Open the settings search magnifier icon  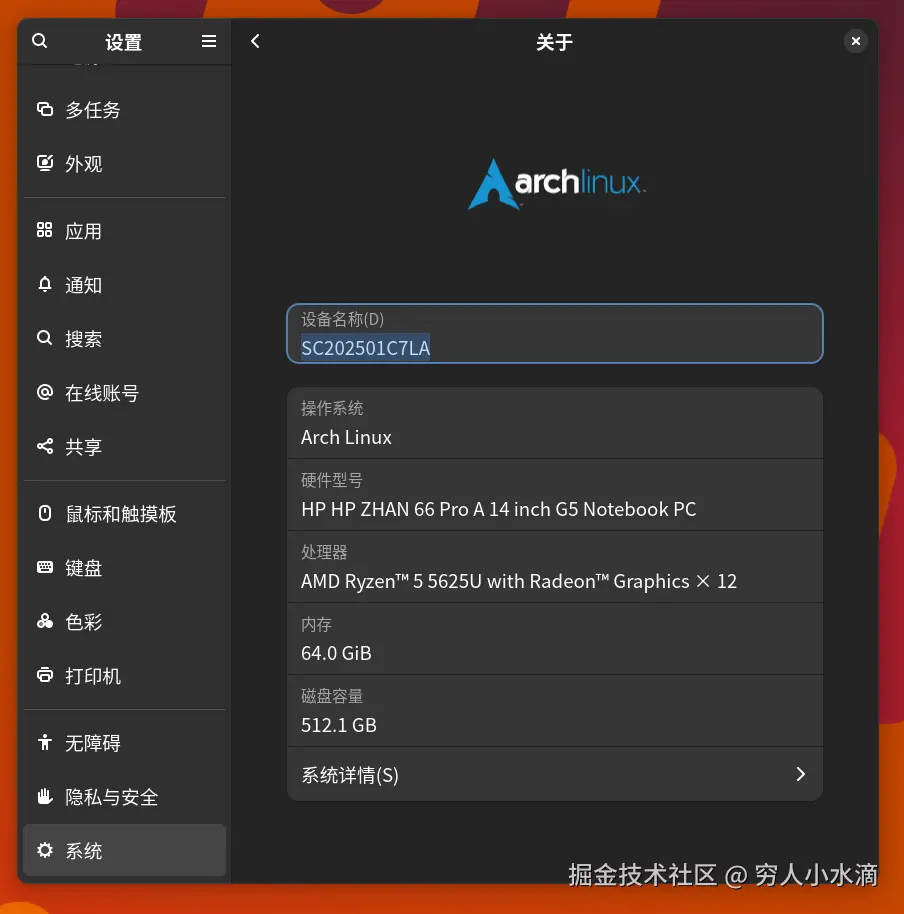click(x=40, y=41)
